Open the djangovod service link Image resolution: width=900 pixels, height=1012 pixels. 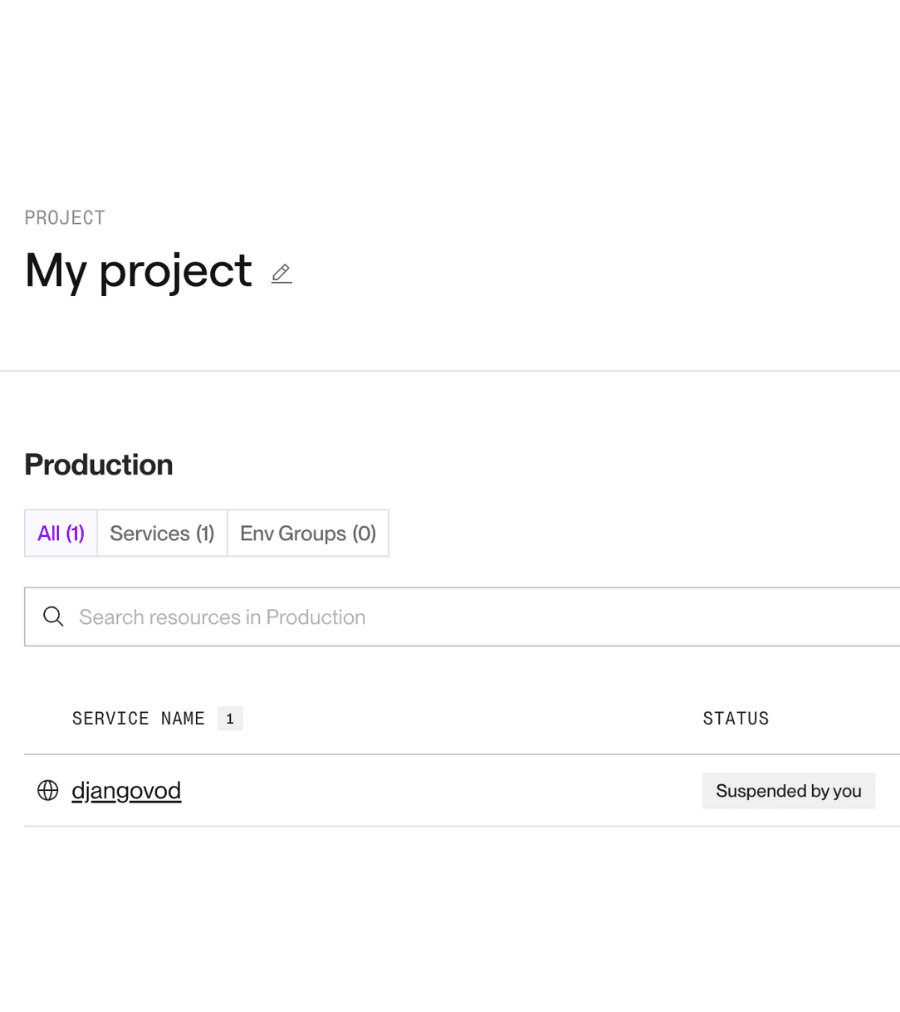[x=126, y=791]
